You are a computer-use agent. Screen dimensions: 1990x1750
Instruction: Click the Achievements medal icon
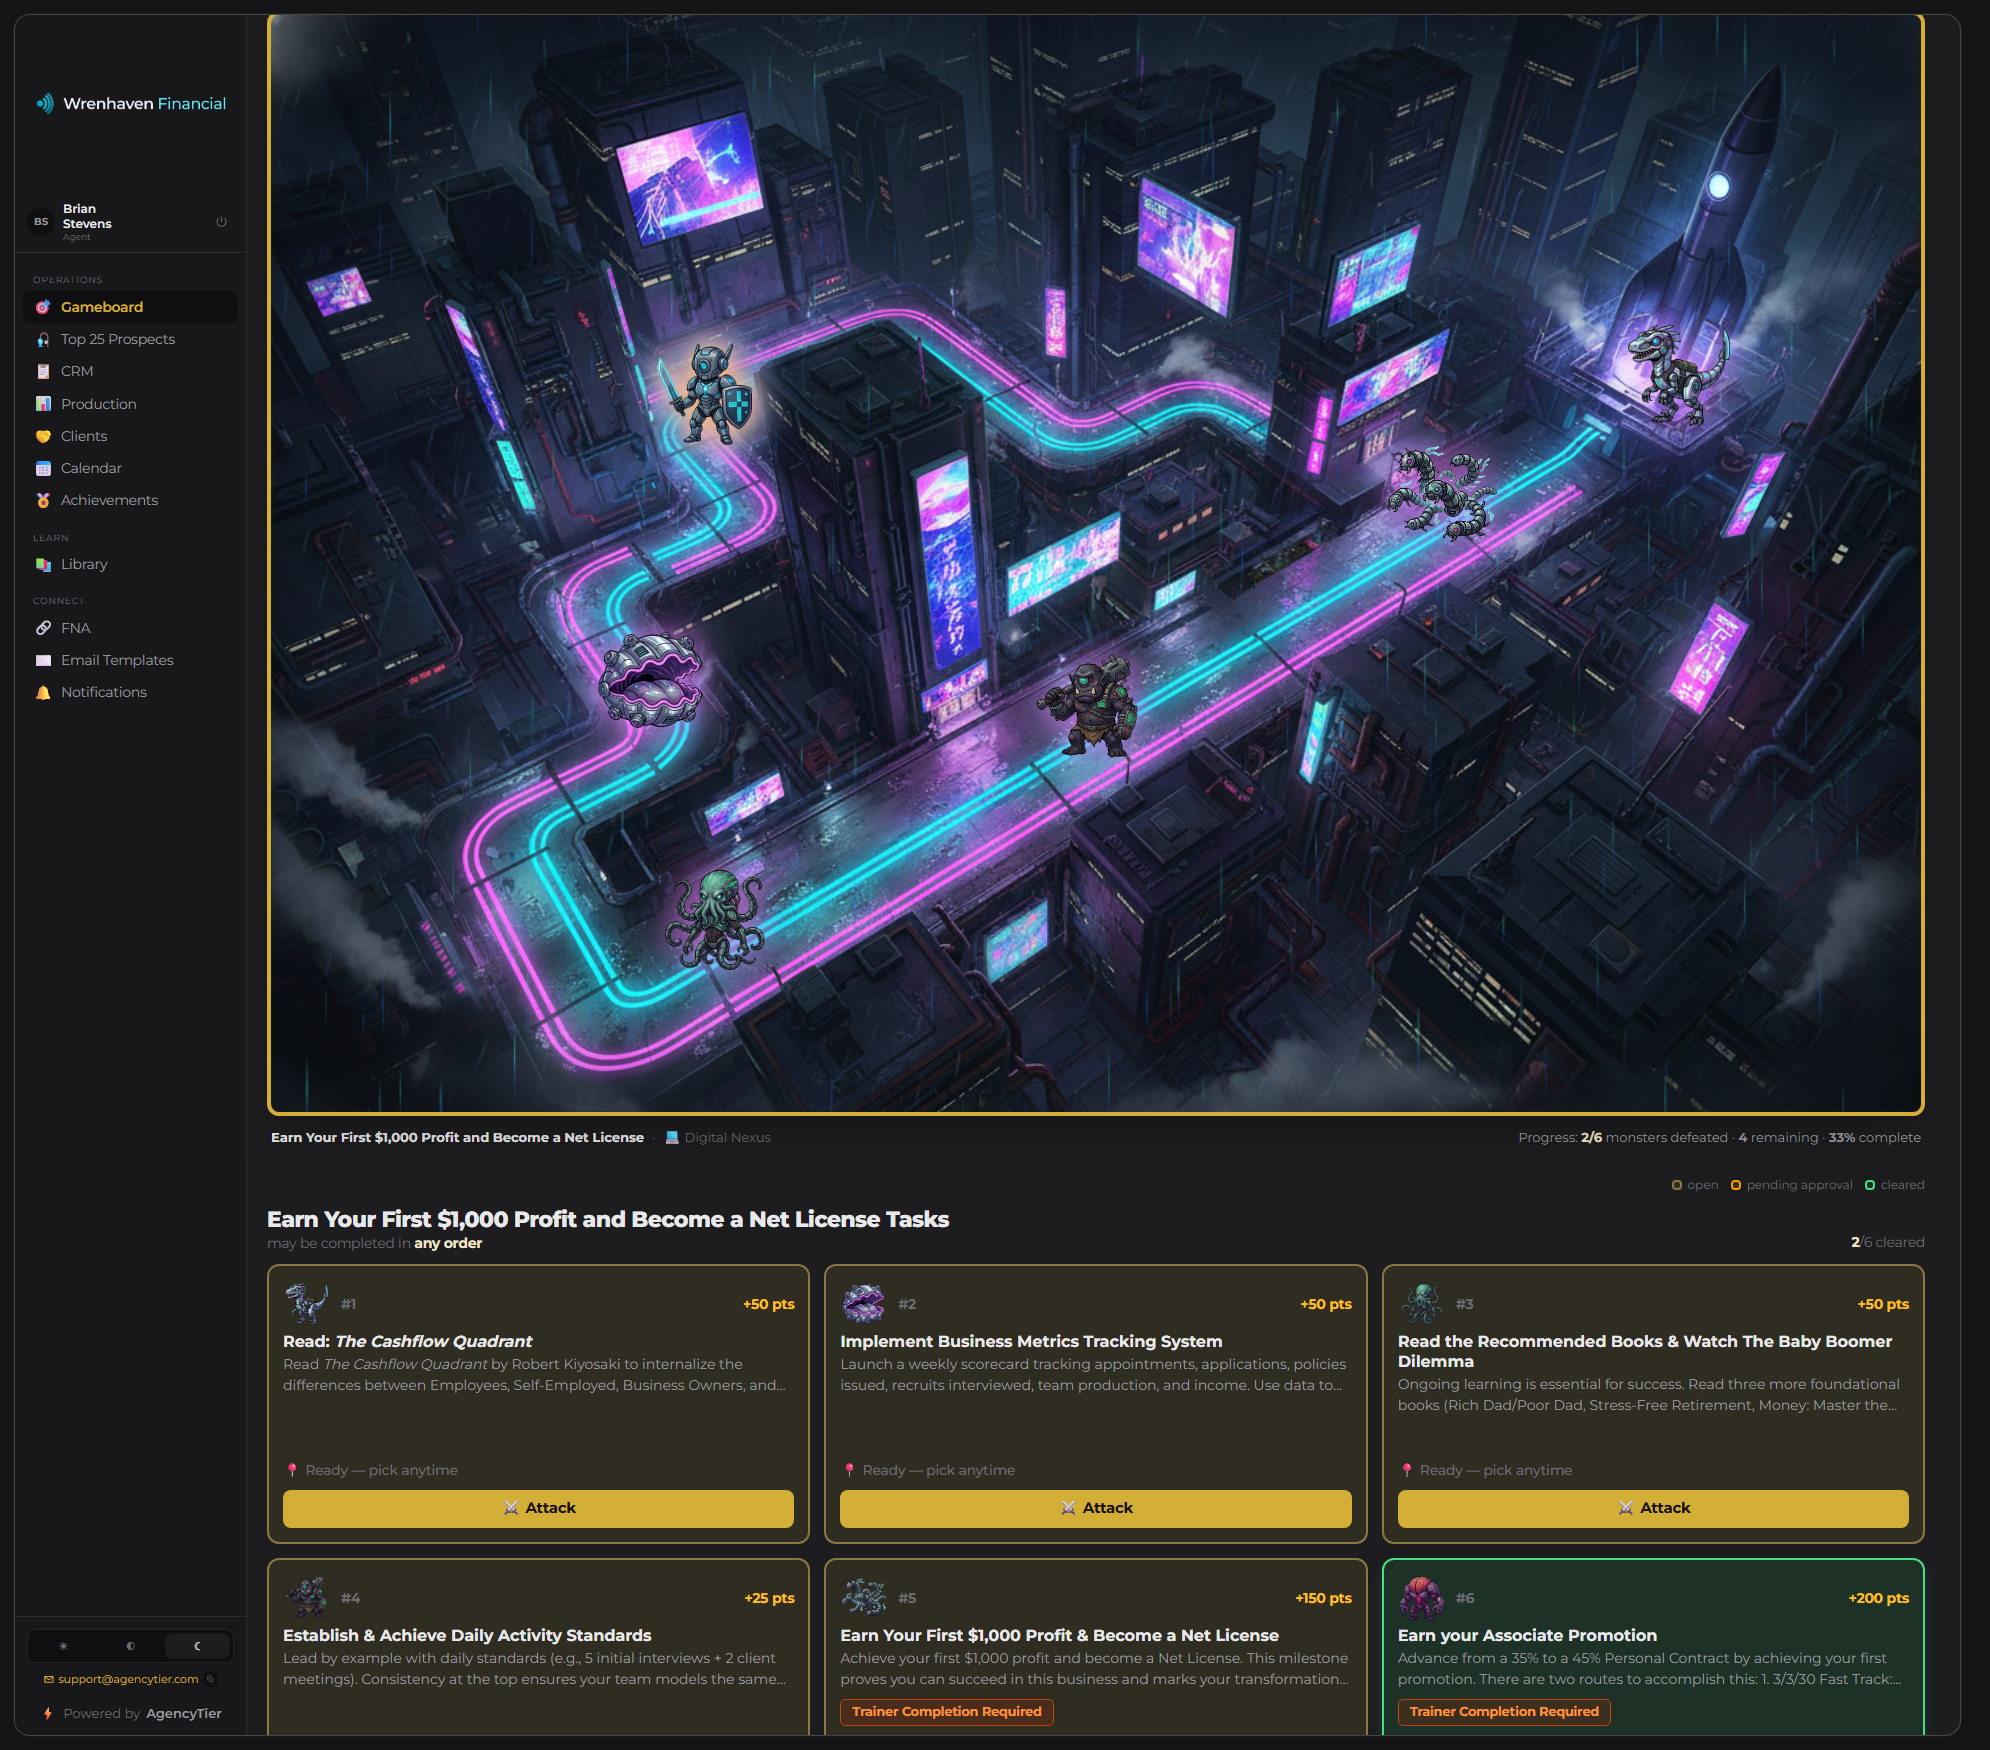point(43,500)
